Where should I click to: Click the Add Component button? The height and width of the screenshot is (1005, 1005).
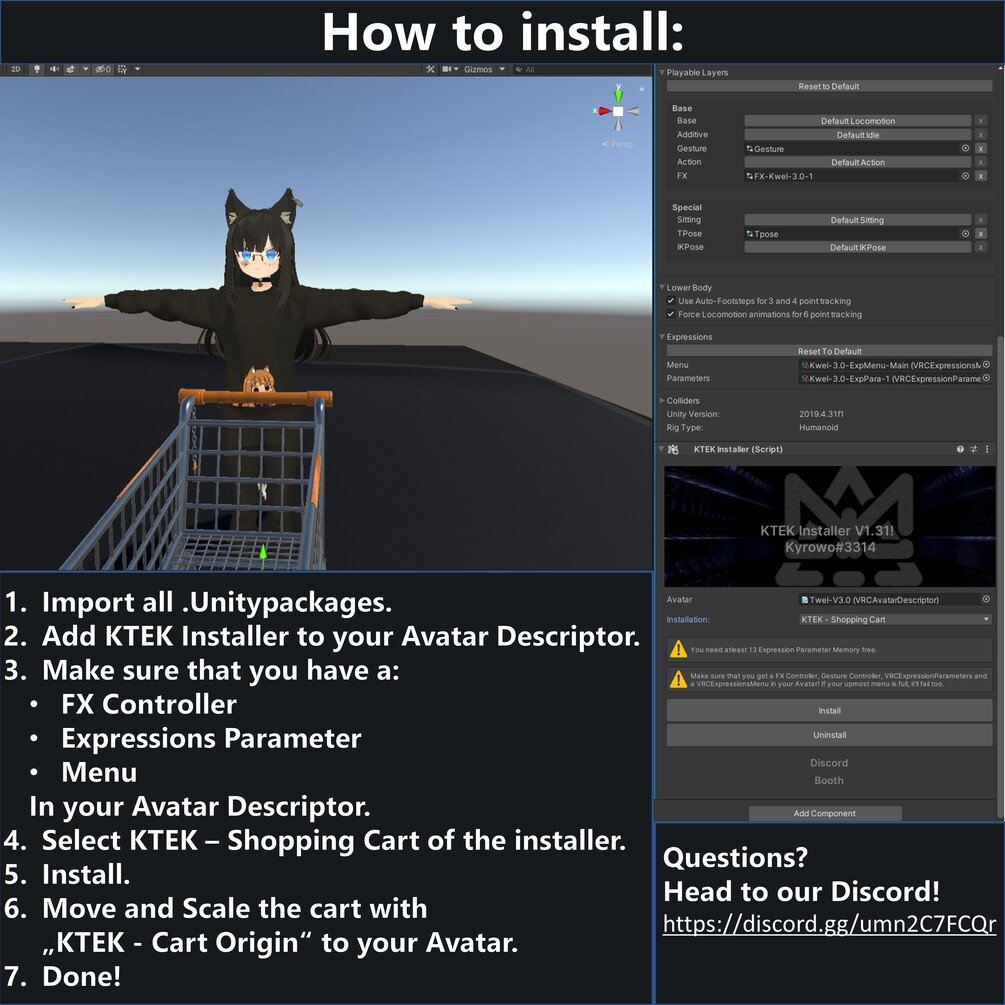[x=825, y=813]
